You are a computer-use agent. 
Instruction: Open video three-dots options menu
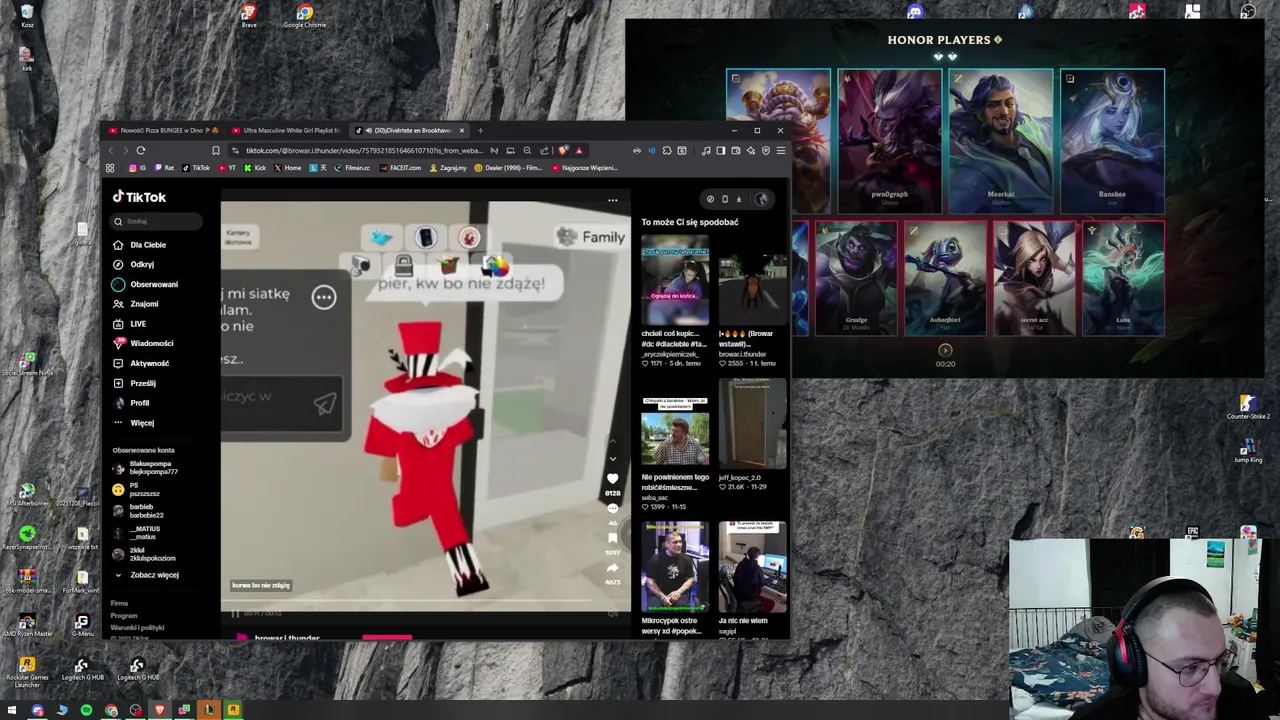[x=613, y=200]
